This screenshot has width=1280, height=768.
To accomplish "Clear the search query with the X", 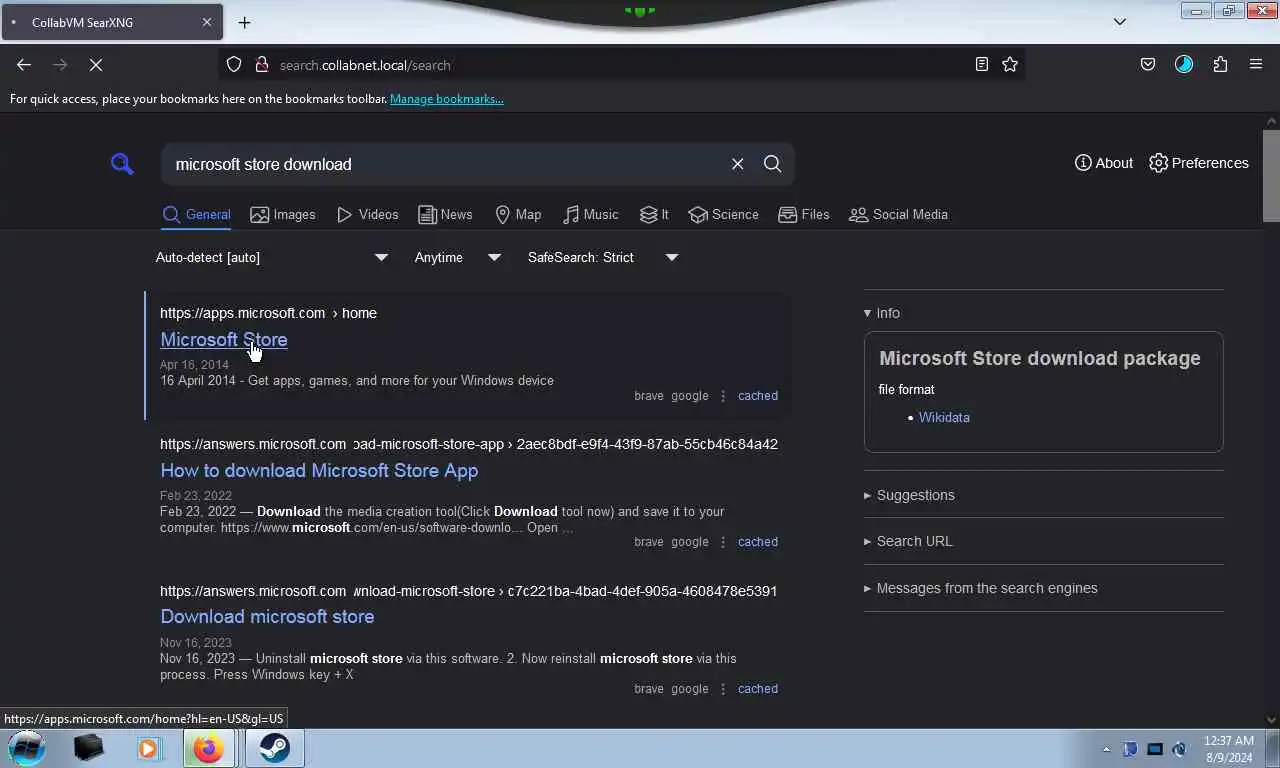I will [x=737, y=164].
